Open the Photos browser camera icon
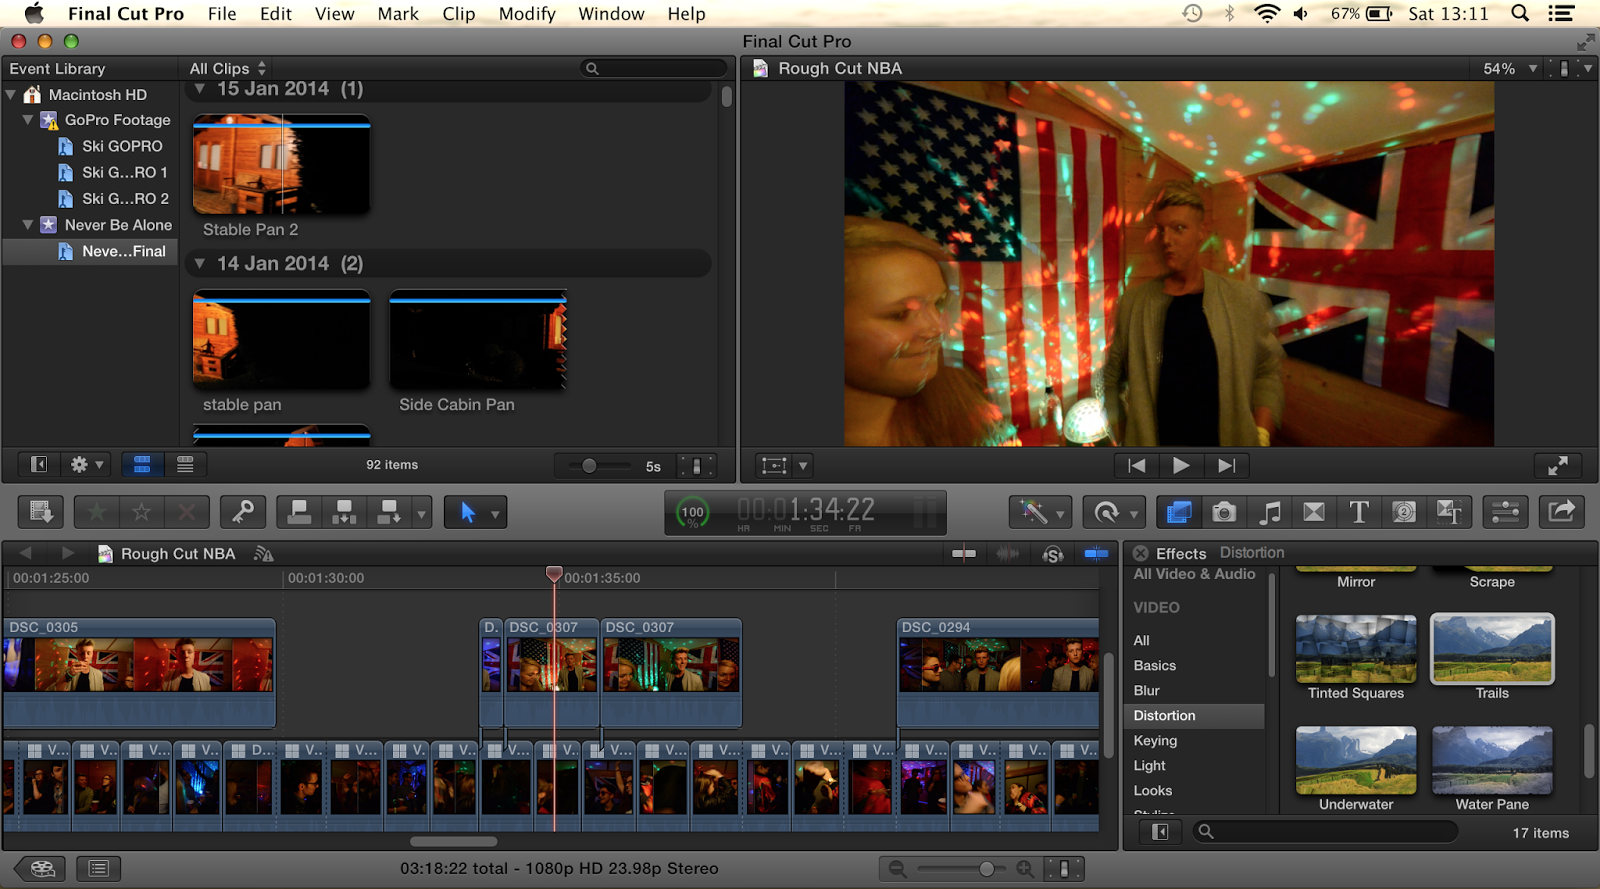Screen dimensions: 1600x889 [1224, 512]
